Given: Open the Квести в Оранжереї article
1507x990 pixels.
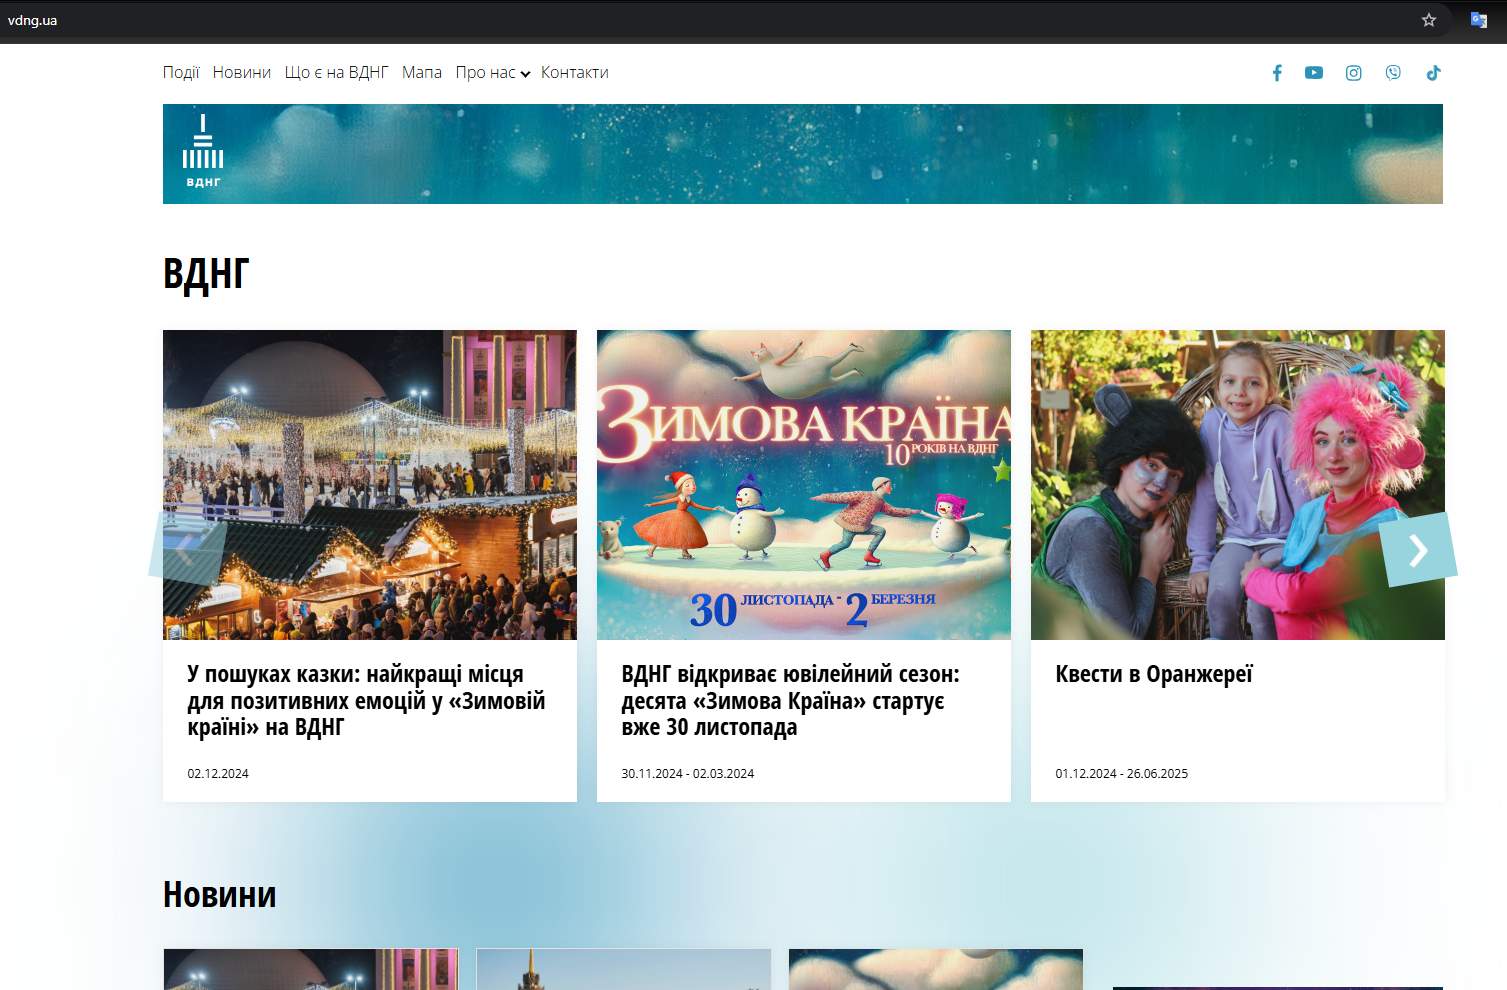Looking at the screenshot, I should click(x=1152, y=674).
